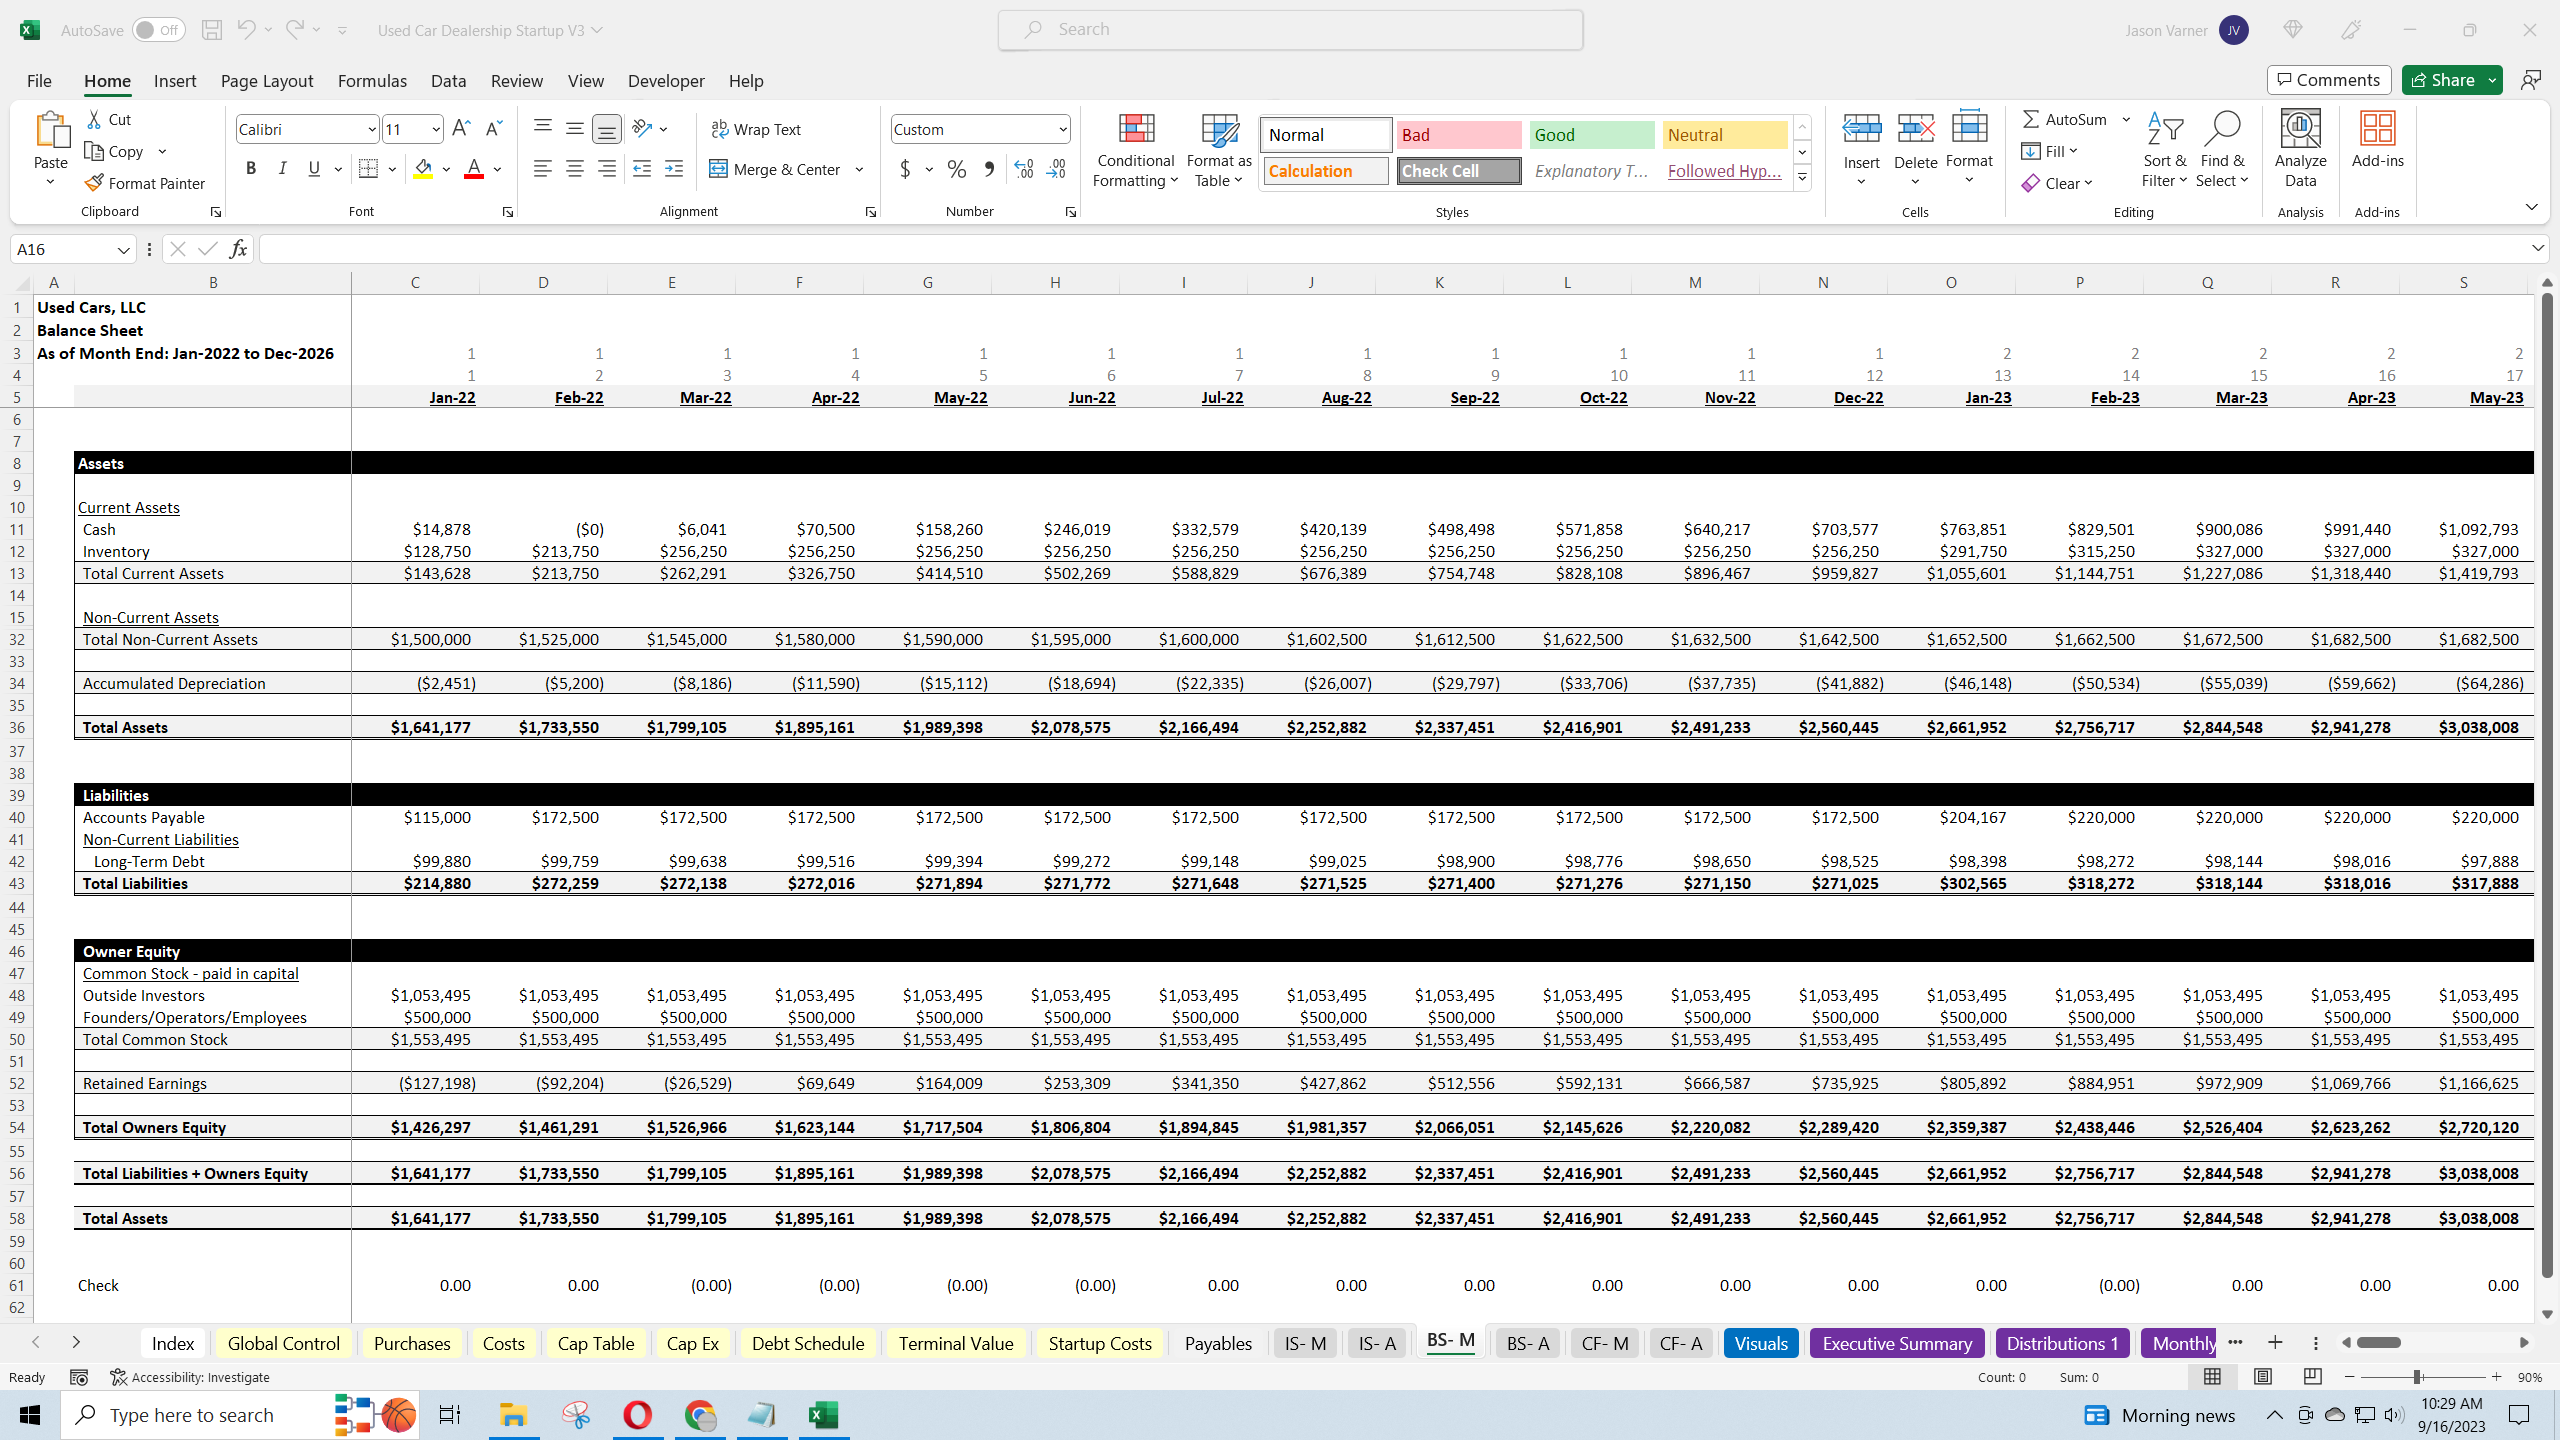Click the Comma Style icon
The image size is (2560, 1440).
click(989, 169)
